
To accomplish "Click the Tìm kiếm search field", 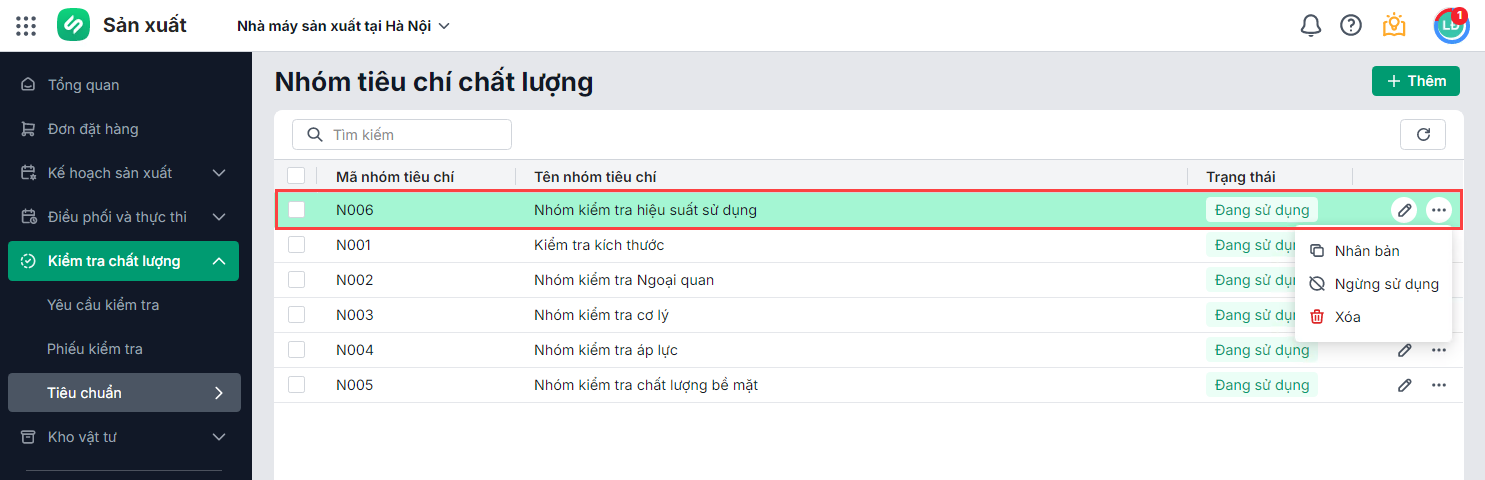I will click(x=410, y=134).
